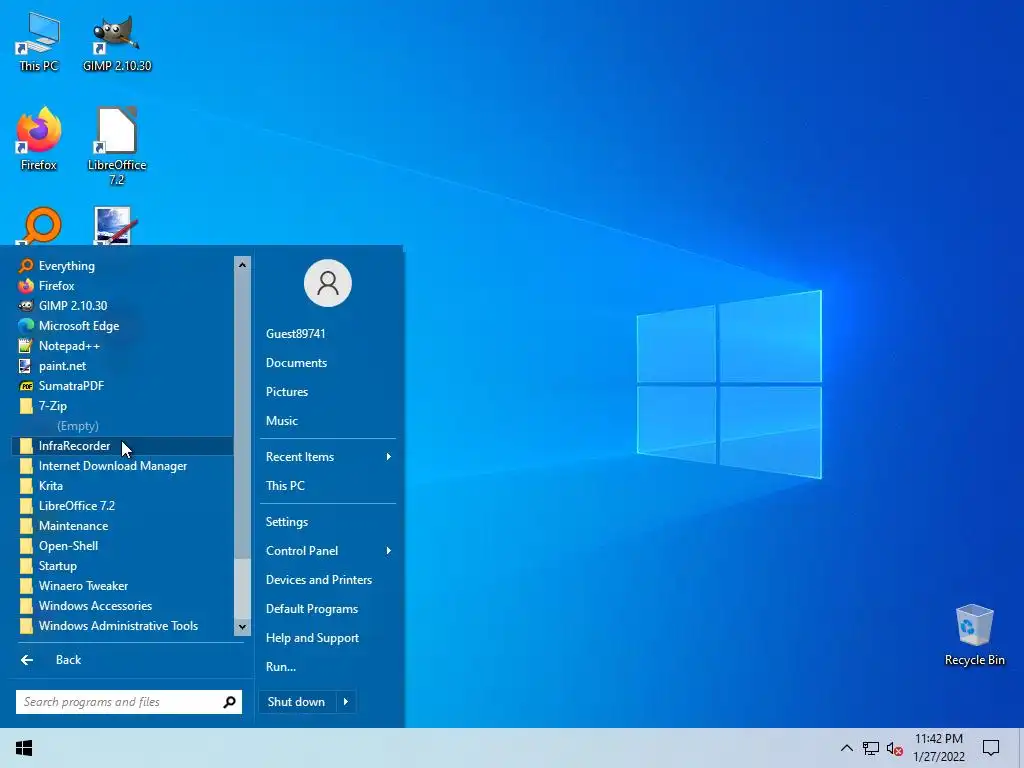Image resolution: width=1024 pixels, height=768 pixels.
Task: Expand Control Panel submenu arrow
Action: click(389, 551)
